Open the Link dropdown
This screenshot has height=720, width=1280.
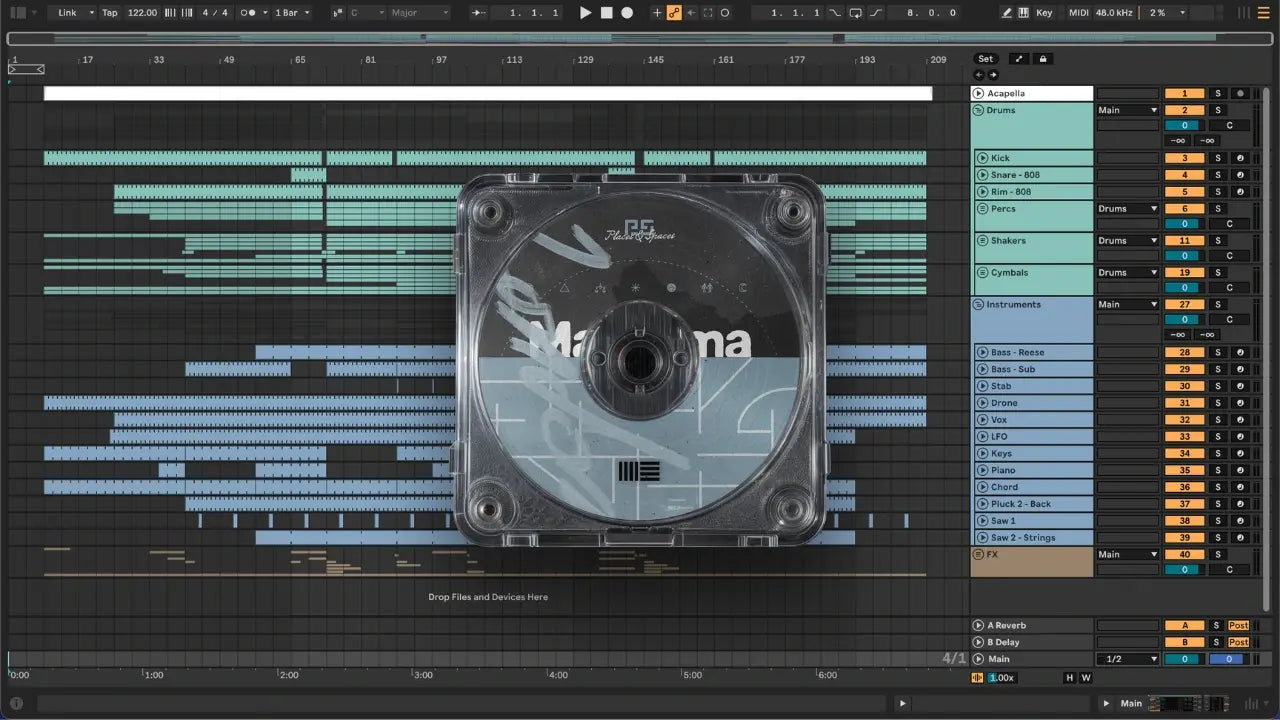[76, 13]
